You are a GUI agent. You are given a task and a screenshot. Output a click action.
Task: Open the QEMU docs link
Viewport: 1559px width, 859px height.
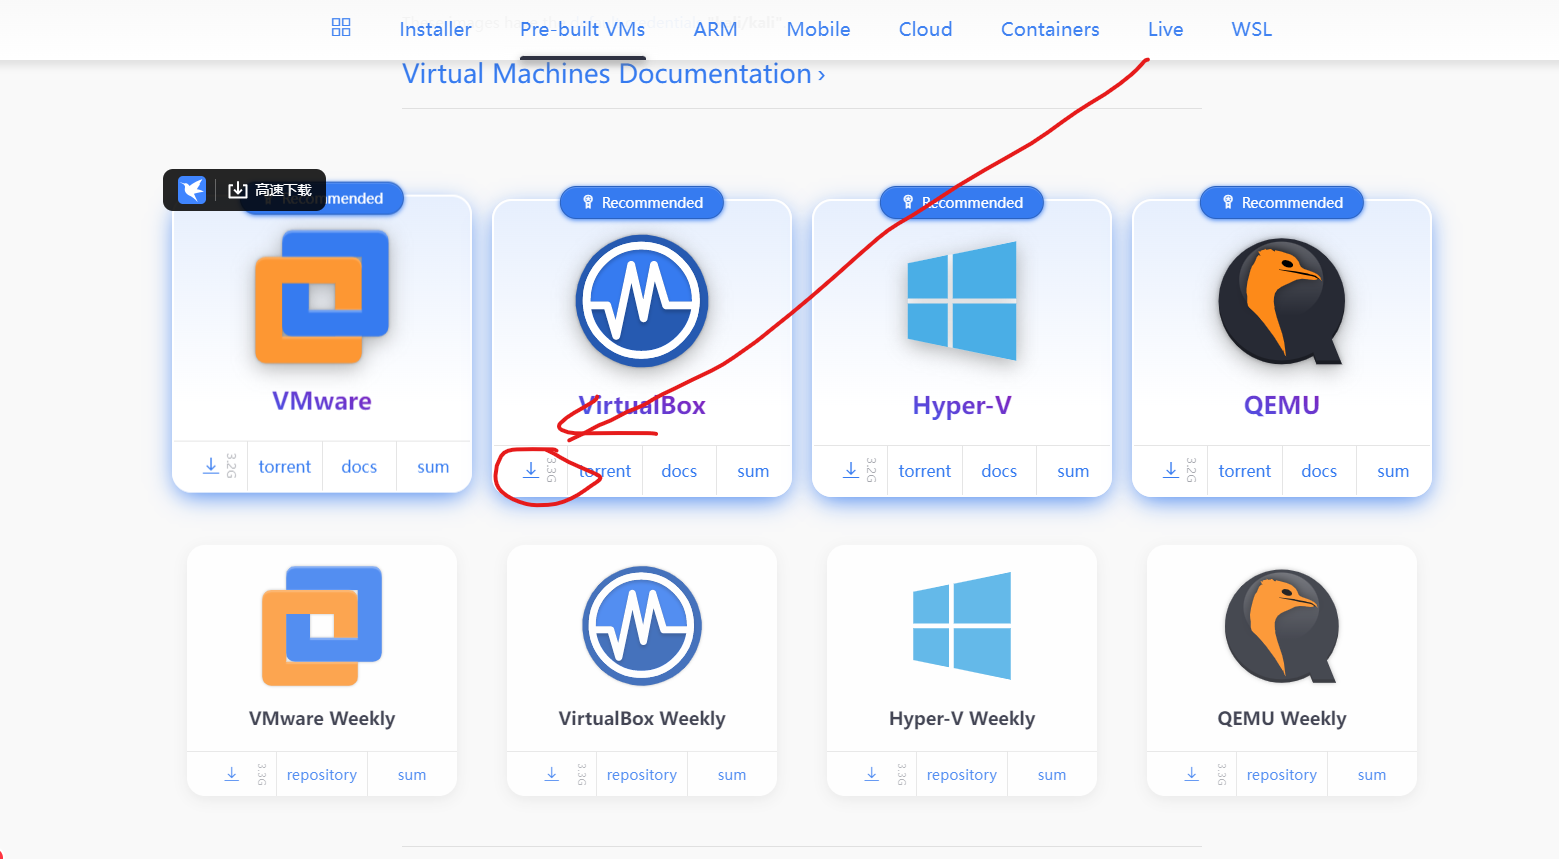click(x=1319, y=471)
